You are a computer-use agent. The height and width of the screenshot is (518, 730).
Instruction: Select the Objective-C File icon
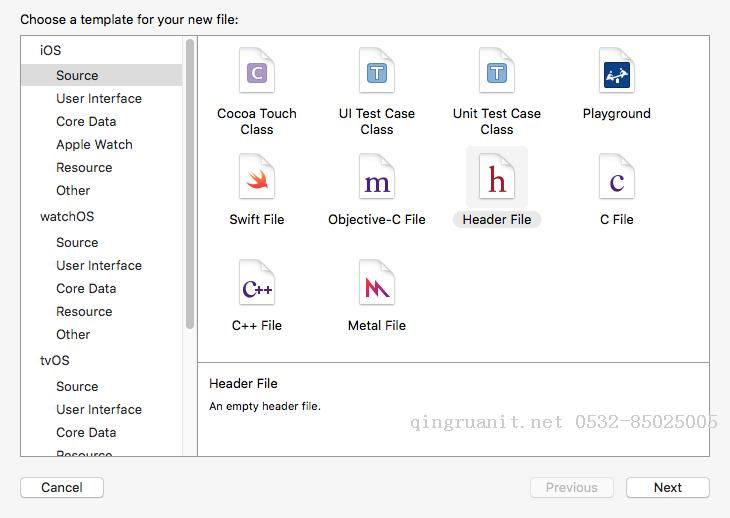click(x=377, y=177)
